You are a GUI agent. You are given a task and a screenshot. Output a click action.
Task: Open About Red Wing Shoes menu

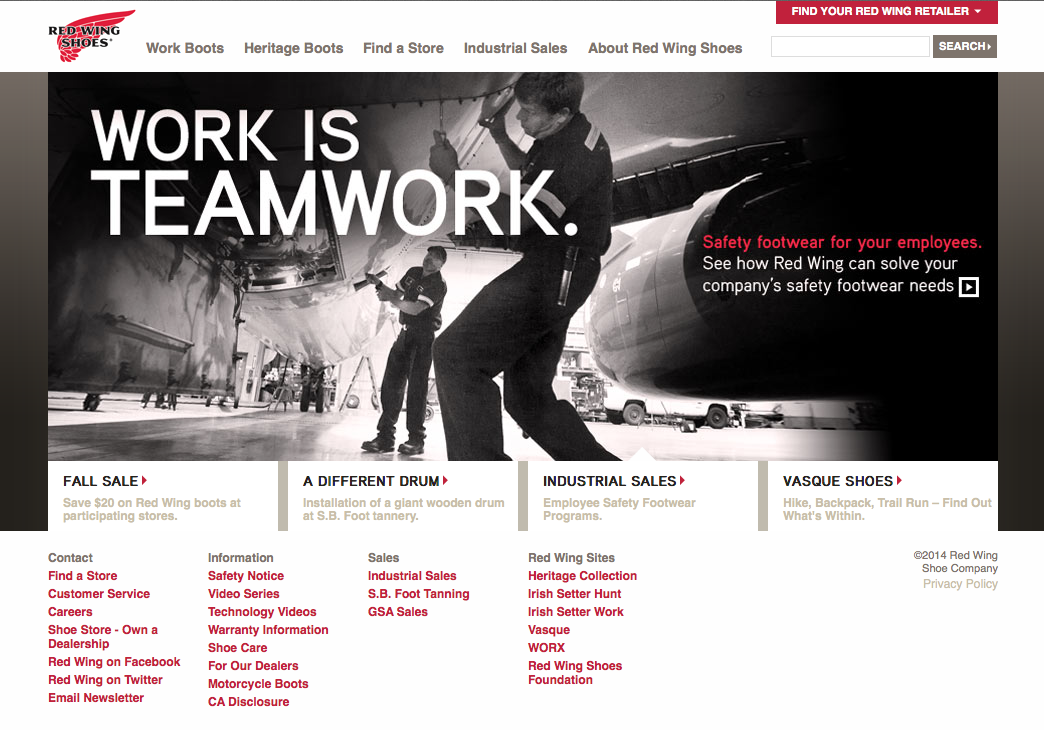[665, 48]
